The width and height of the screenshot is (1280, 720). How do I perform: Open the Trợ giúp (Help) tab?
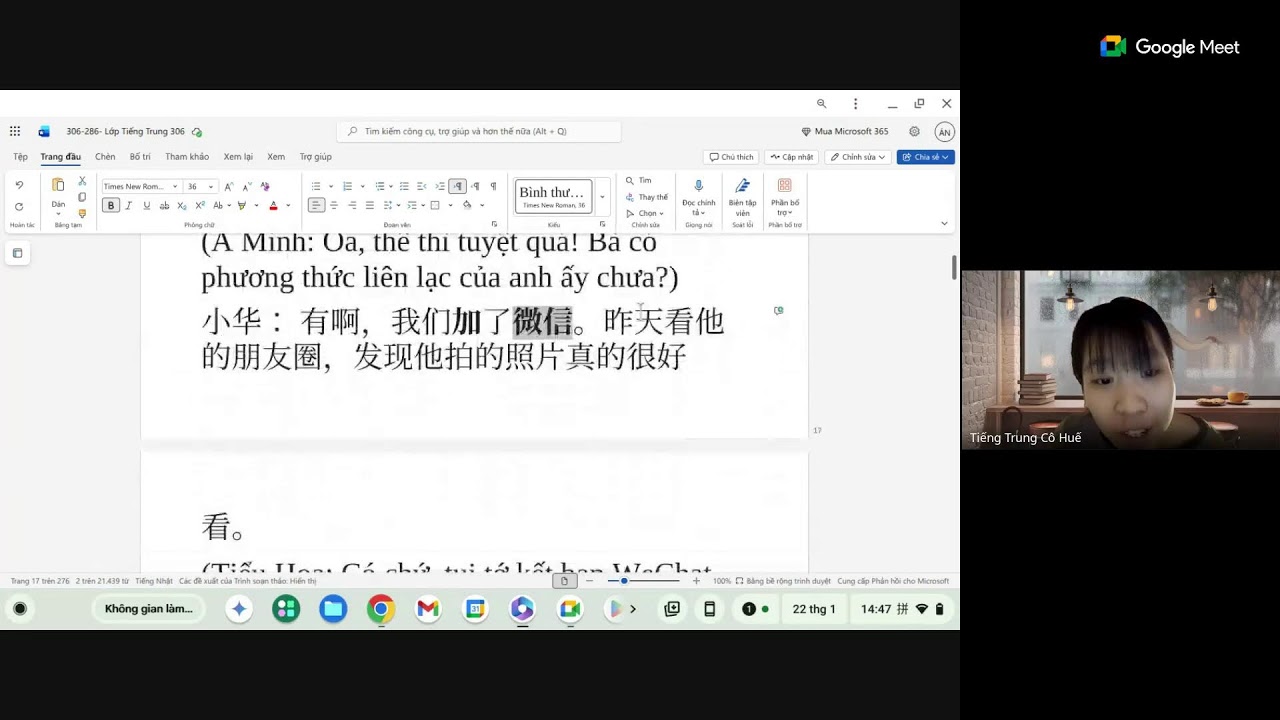315,157
